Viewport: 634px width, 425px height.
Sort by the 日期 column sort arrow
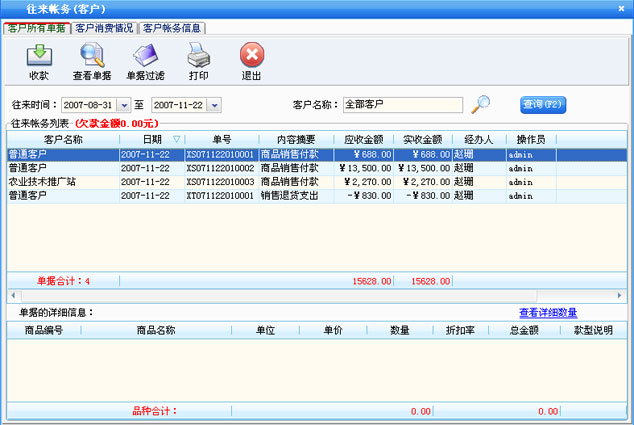pyautogui.click(x=177, y=139)
